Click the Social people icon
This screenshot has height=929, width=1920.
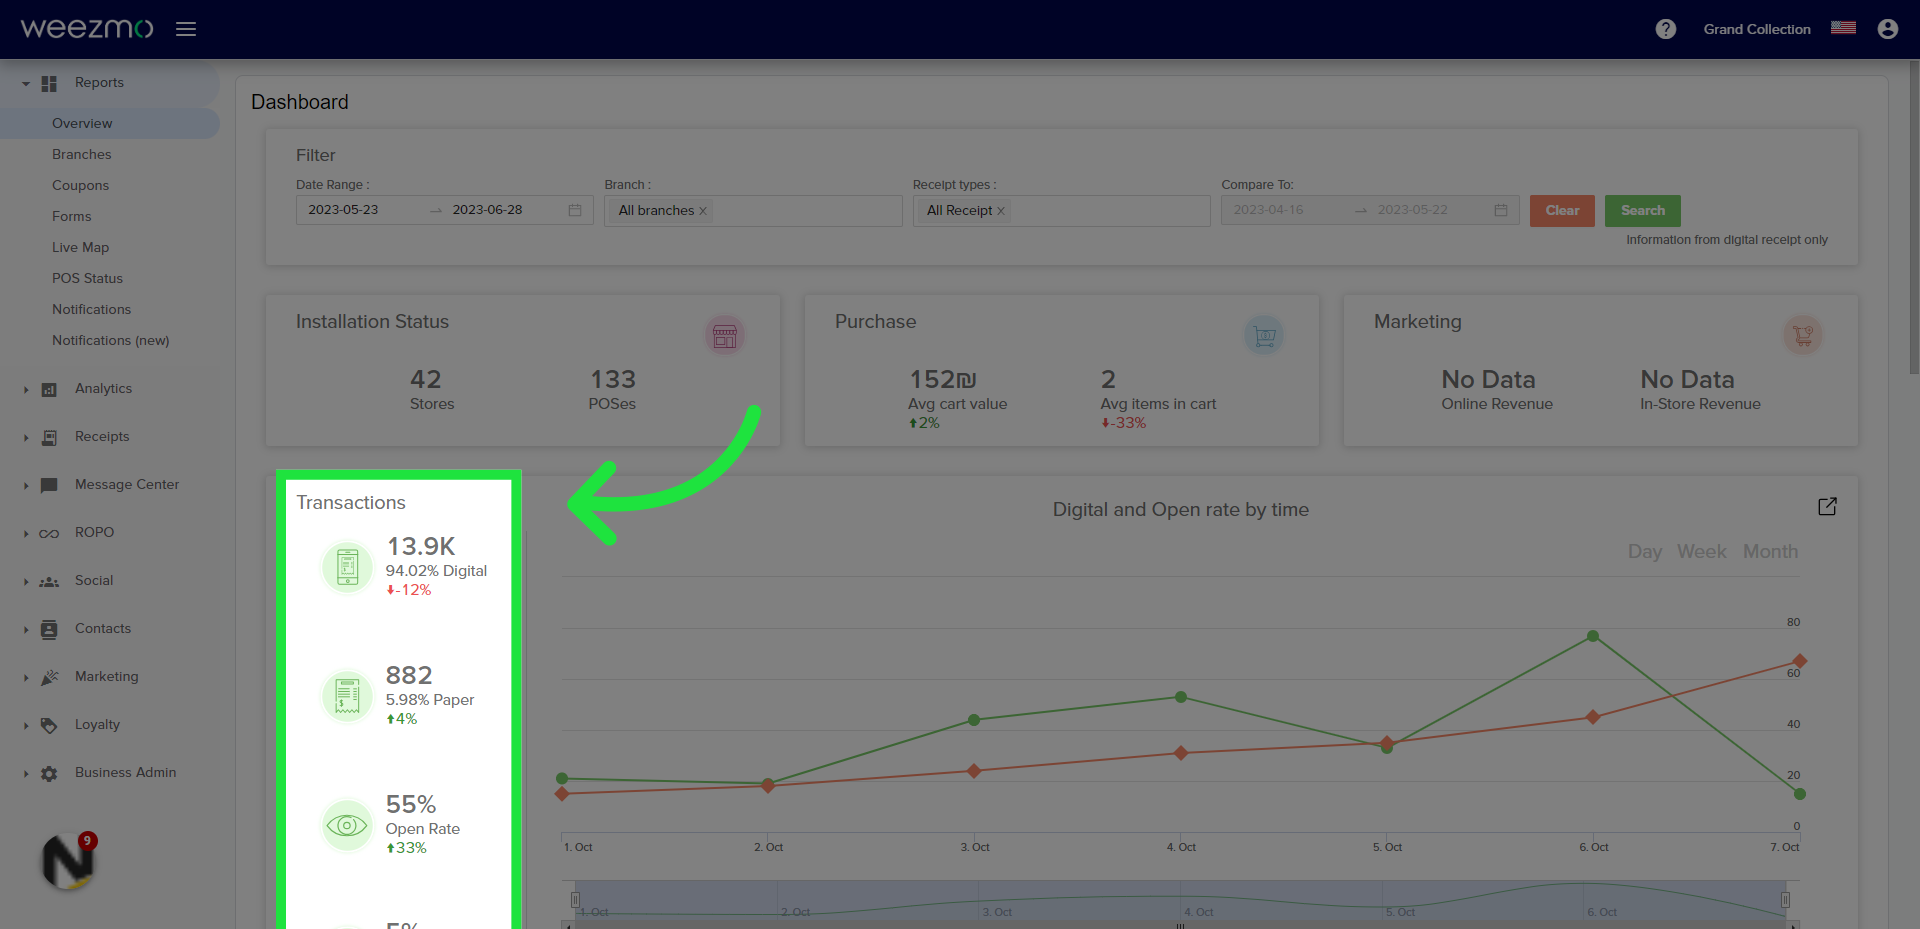[x=49, y=582]
